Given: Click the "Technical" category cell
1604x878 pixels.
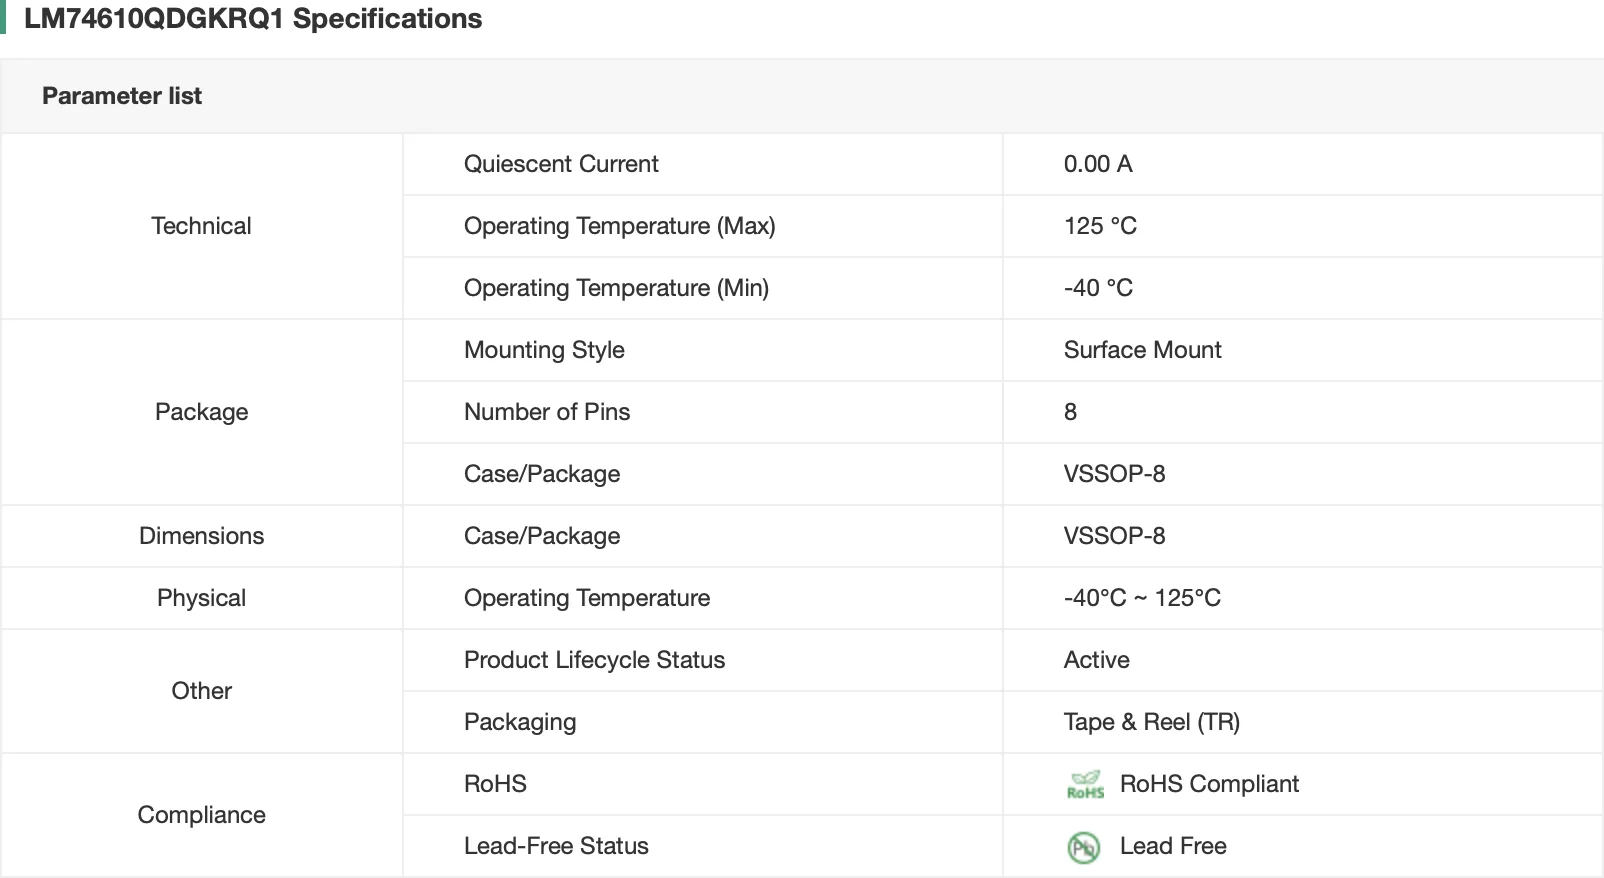Looking at the screenshot, I should click(x=201, y=226).
